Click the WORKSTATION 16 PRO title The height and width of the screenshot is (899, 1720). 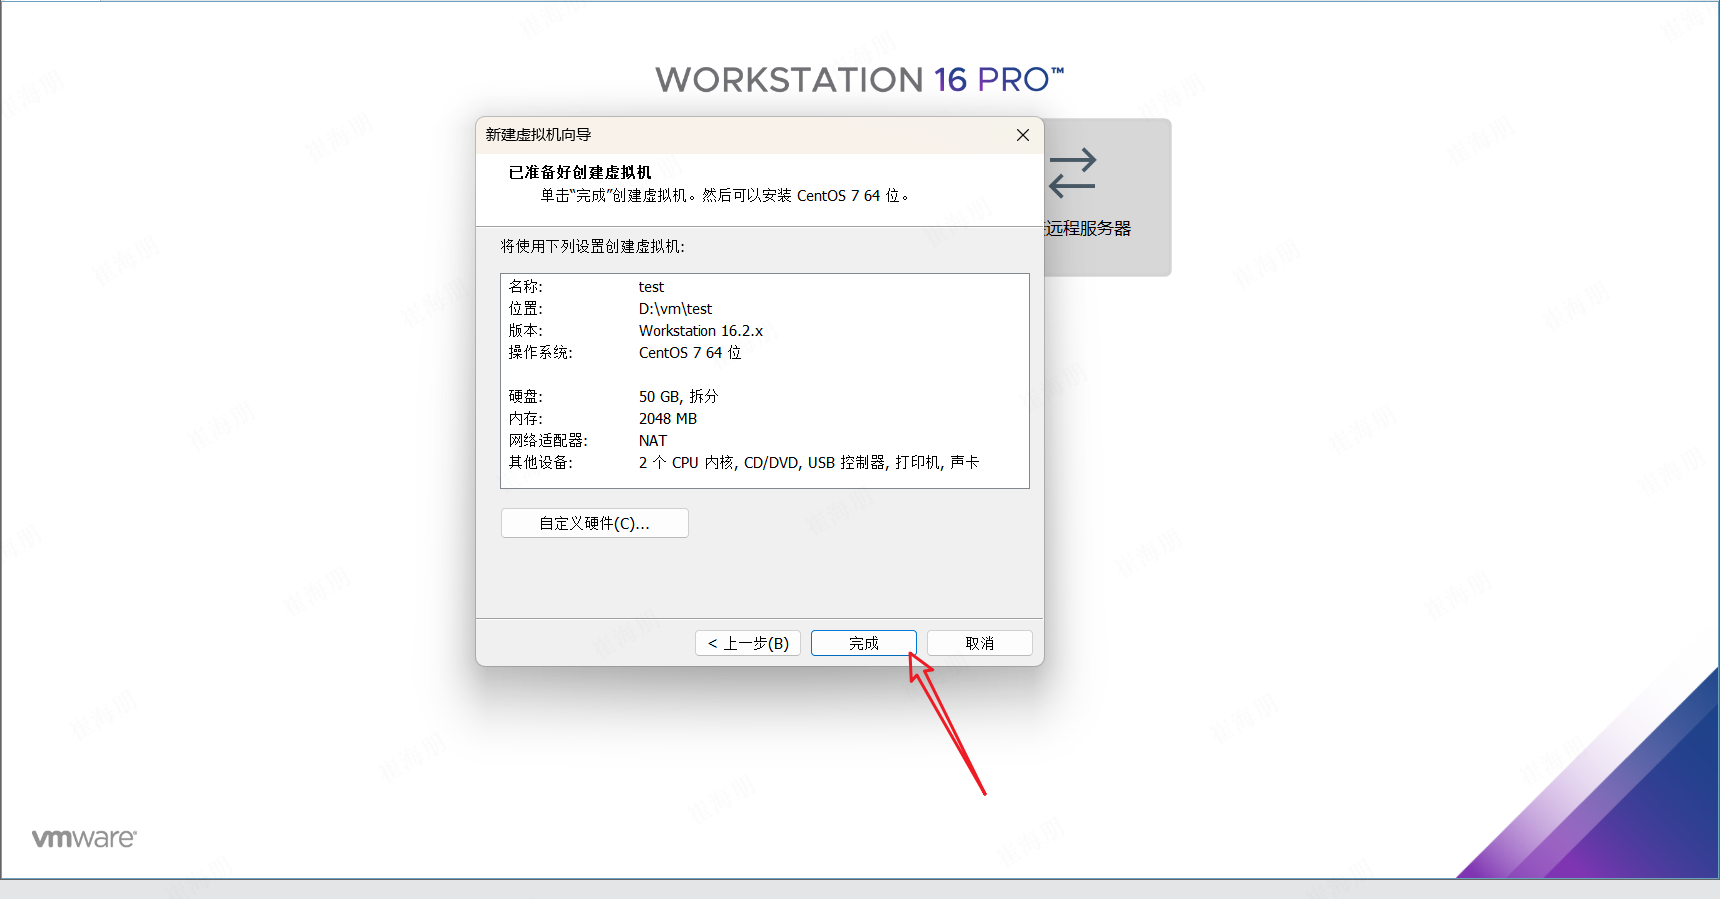pyautogui.click(x=860, y=80)
